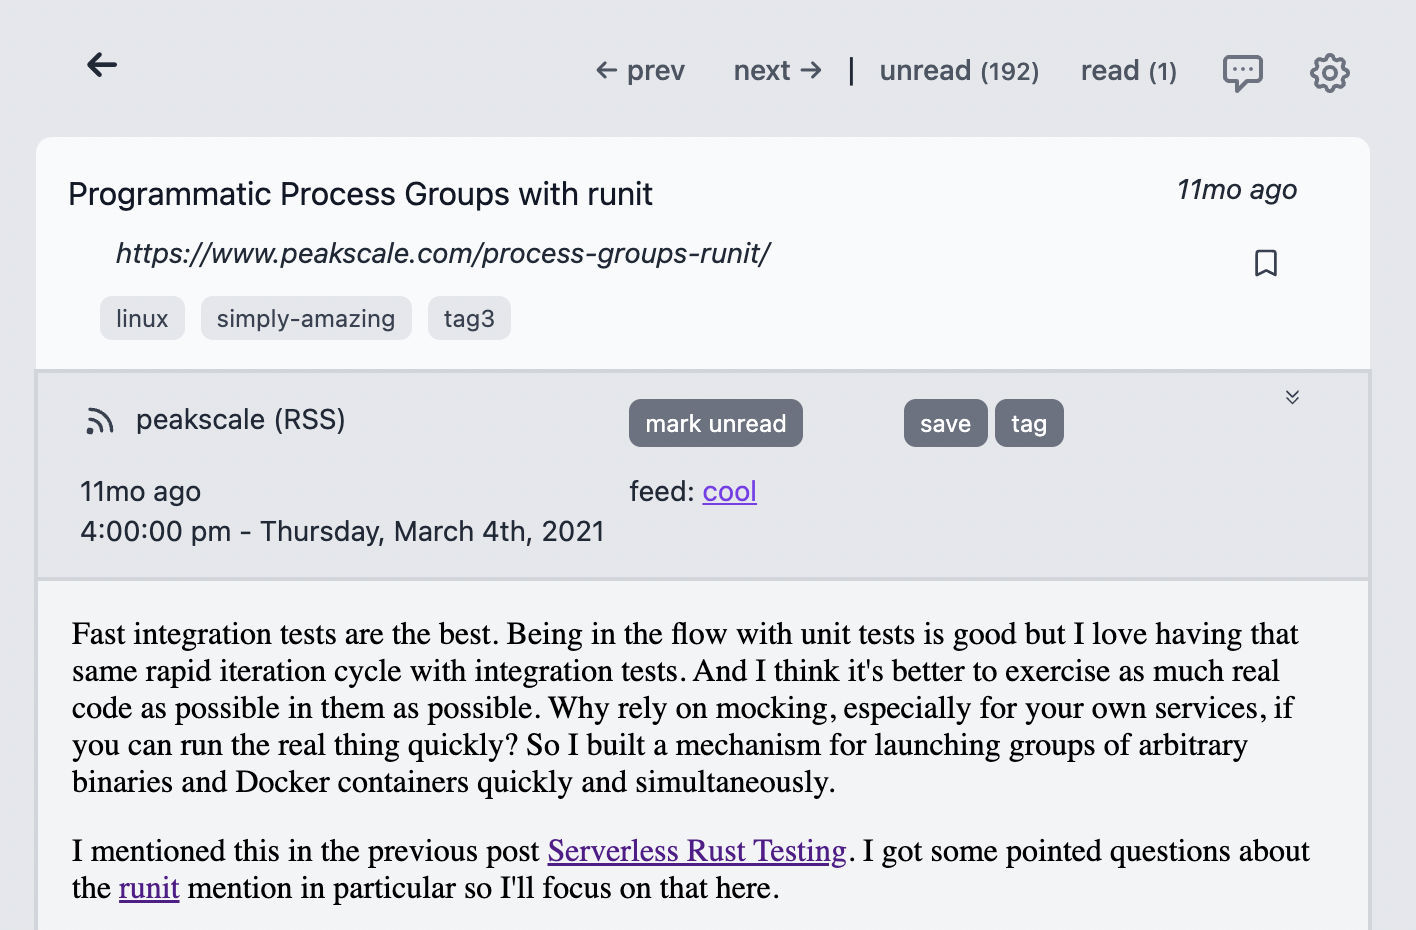Toggle the bookmark icon for this article
1416x930 pixels.
pyautogui.click(x=1266, y=263)
